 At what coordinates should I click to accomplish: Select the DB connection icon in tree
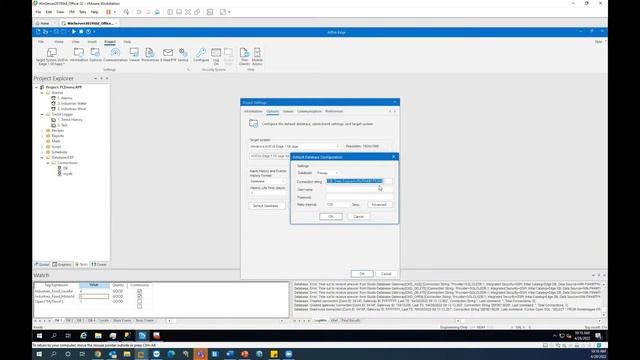[x=59, y=168]
